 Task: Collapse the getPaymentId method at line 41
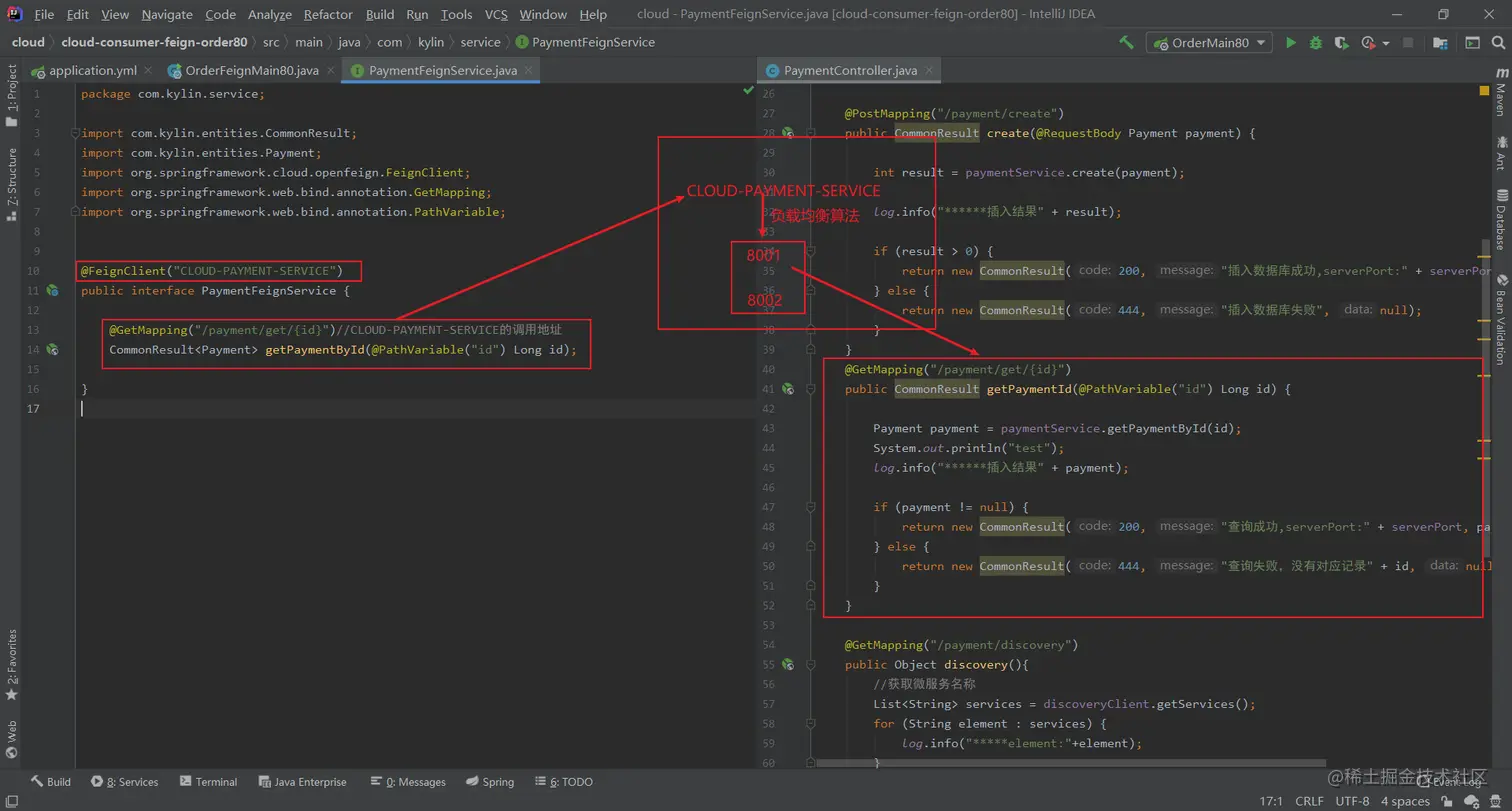tap(811, 389)
